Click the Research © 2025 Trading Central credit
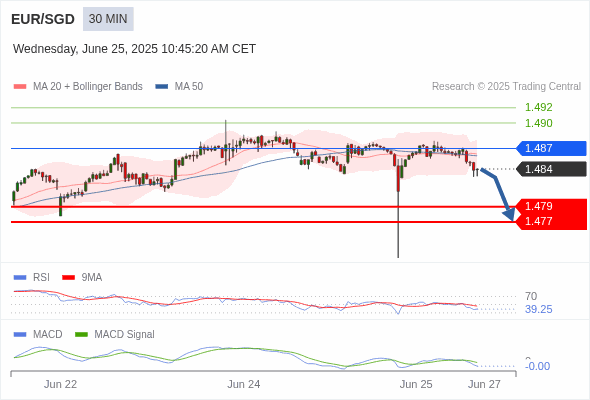Image resolution: width=590 pixels, height=400 pixels. tap(506, 87)
